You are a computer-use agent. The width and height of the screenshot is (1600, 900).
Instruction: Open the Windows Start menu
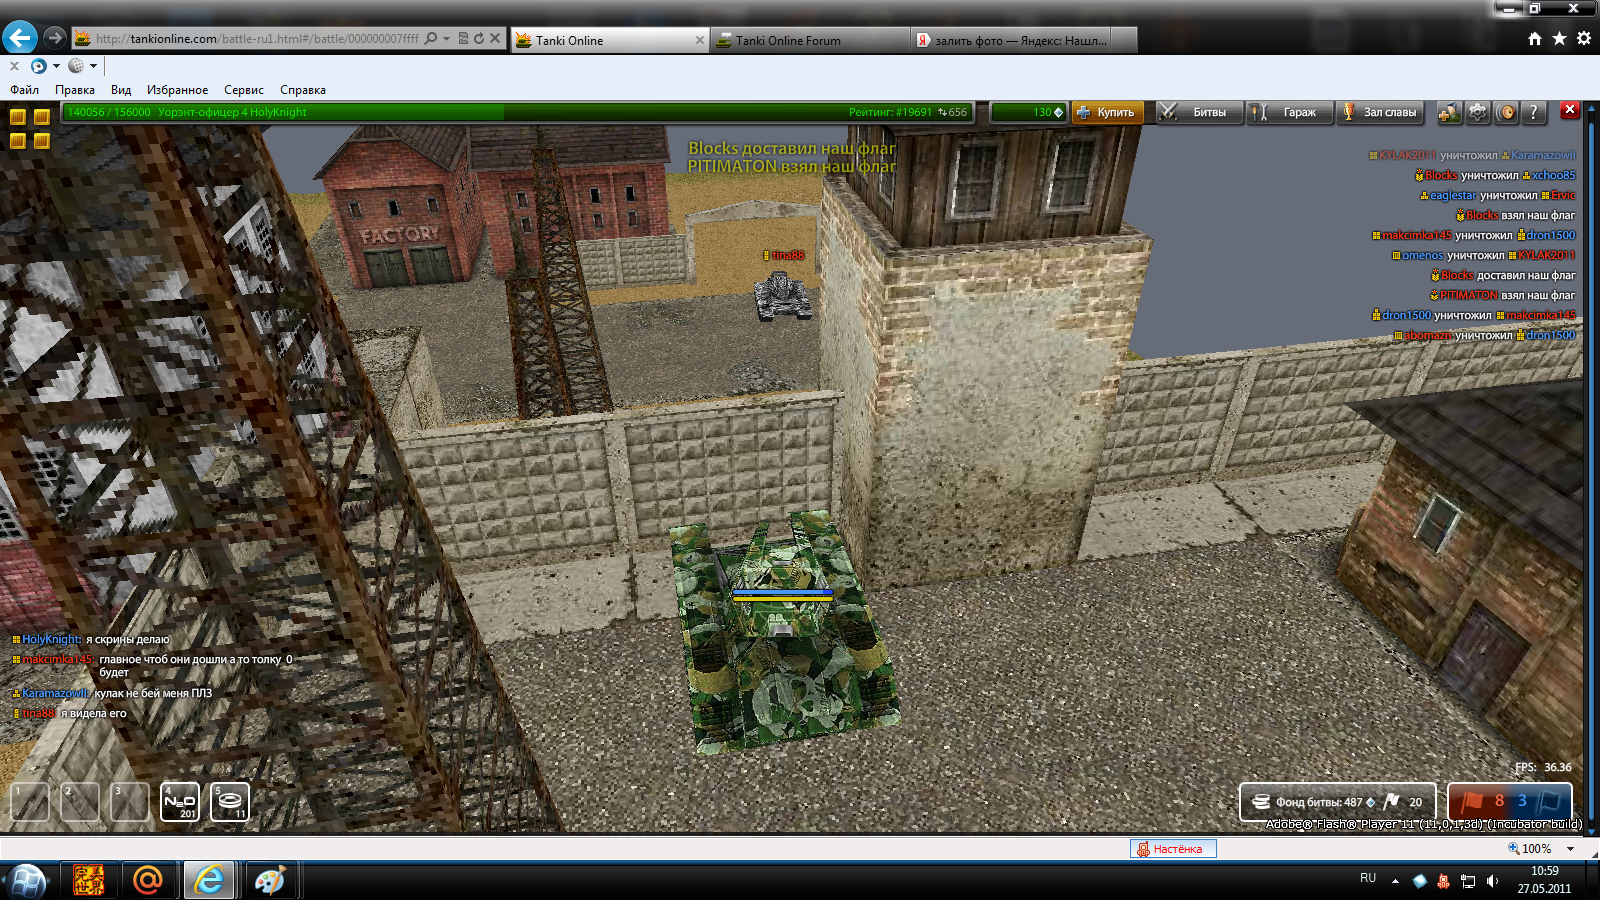tap(27, 881)
